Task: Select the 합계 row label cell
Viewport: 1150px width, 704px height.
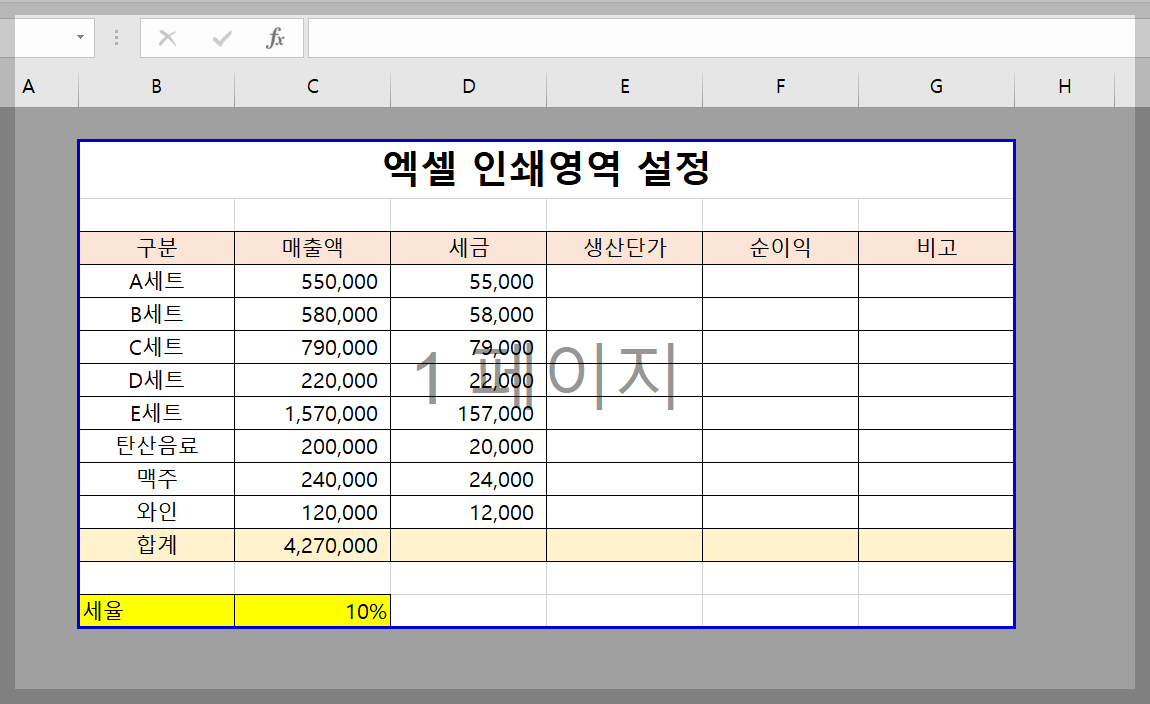Action: (x=155, y=545)
